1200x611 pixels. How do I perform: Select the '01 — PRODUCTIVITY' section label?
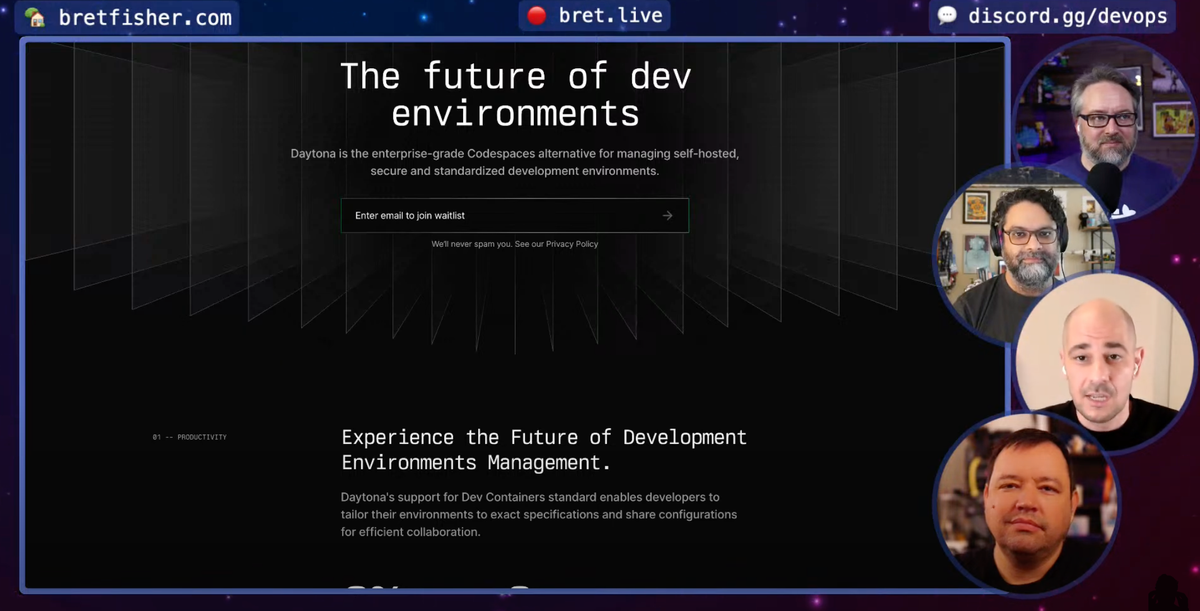tap(189, 437)
